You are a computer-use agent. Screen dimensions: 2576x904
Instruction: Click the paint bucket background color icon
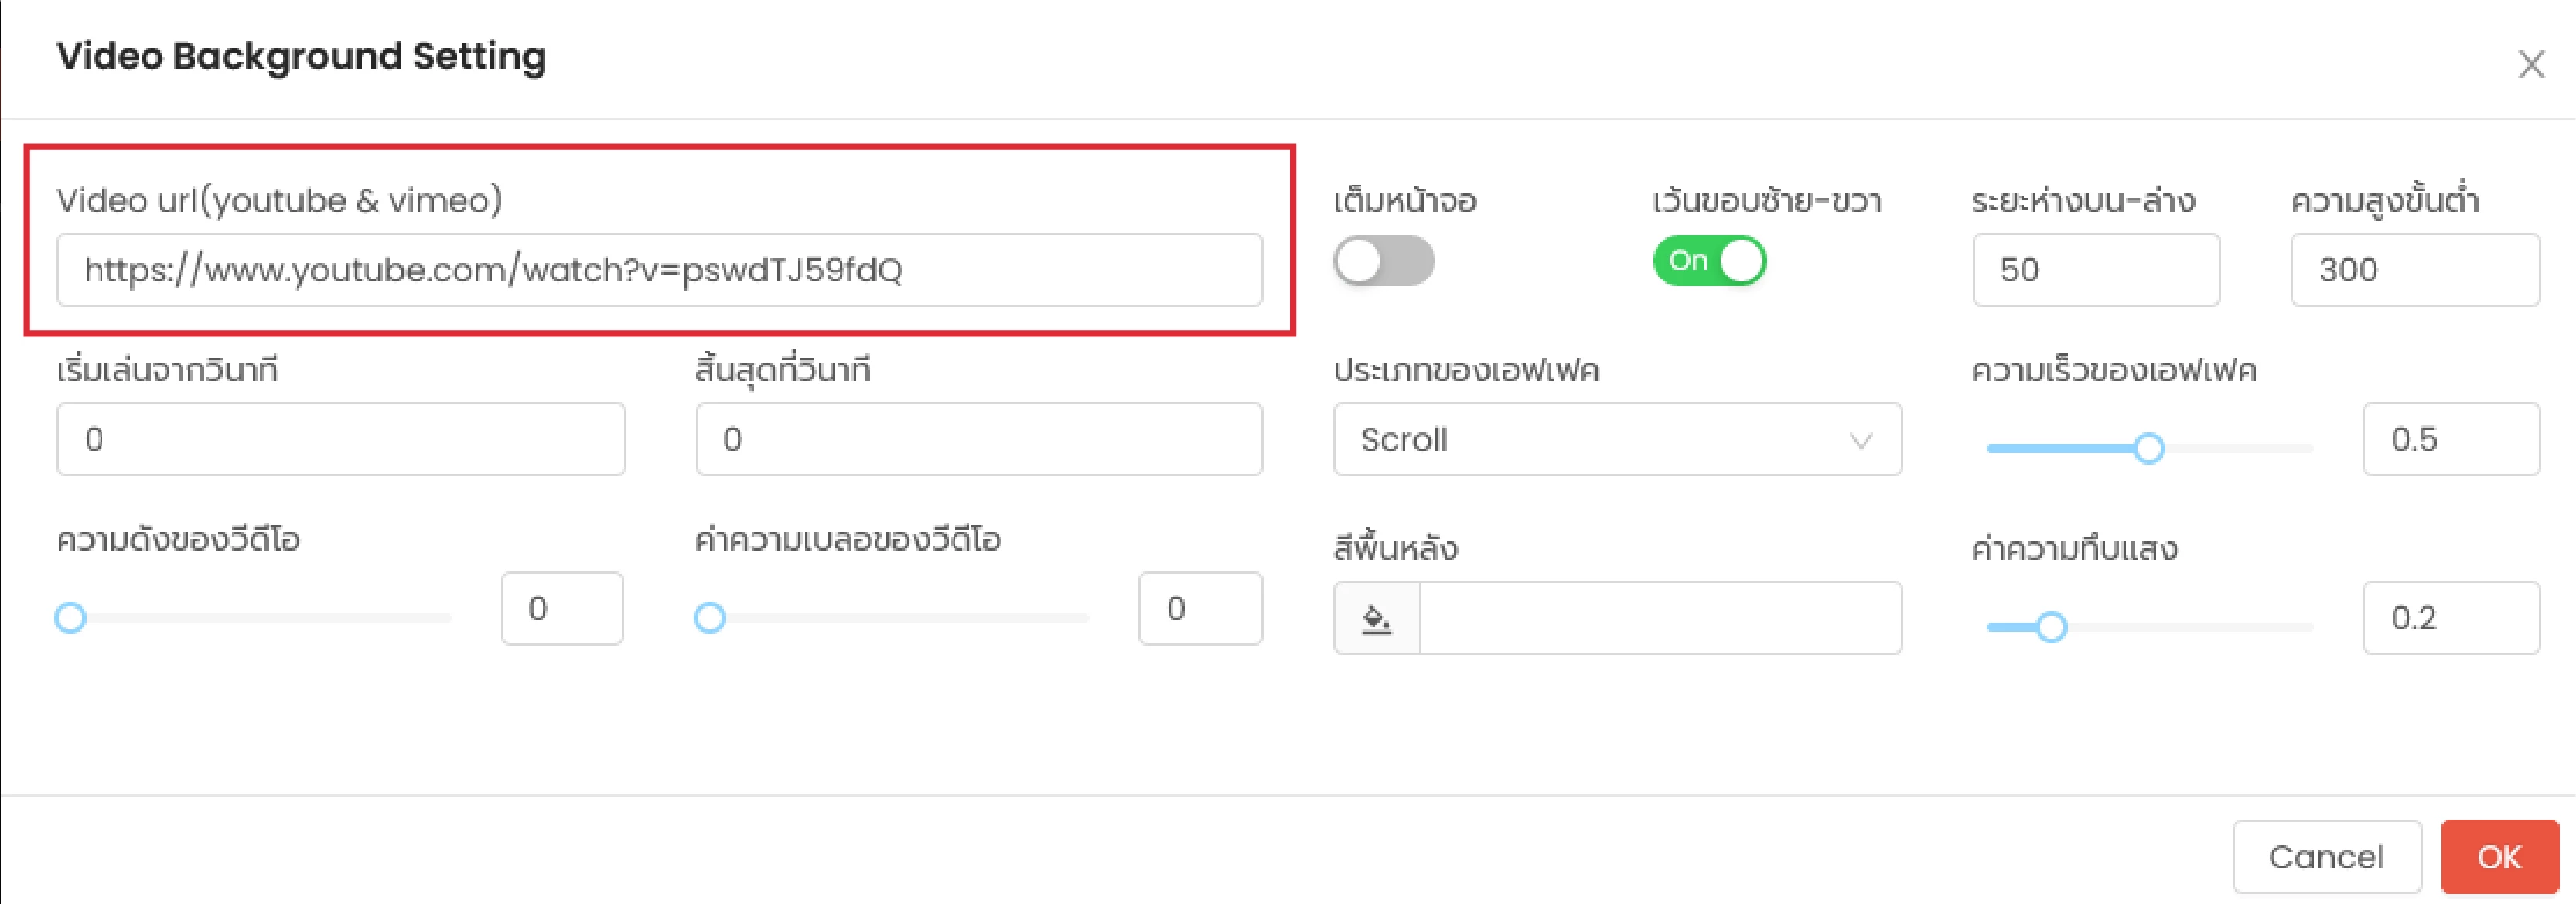pyautogui.click(x=1377, y=618)
